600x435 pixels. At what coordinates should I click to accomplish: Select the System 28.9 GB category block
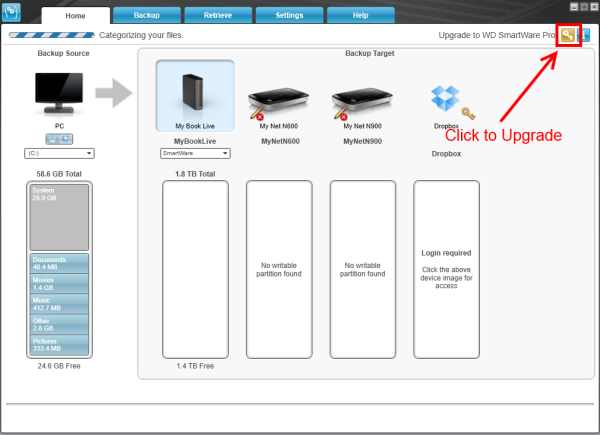coord(59,217)
